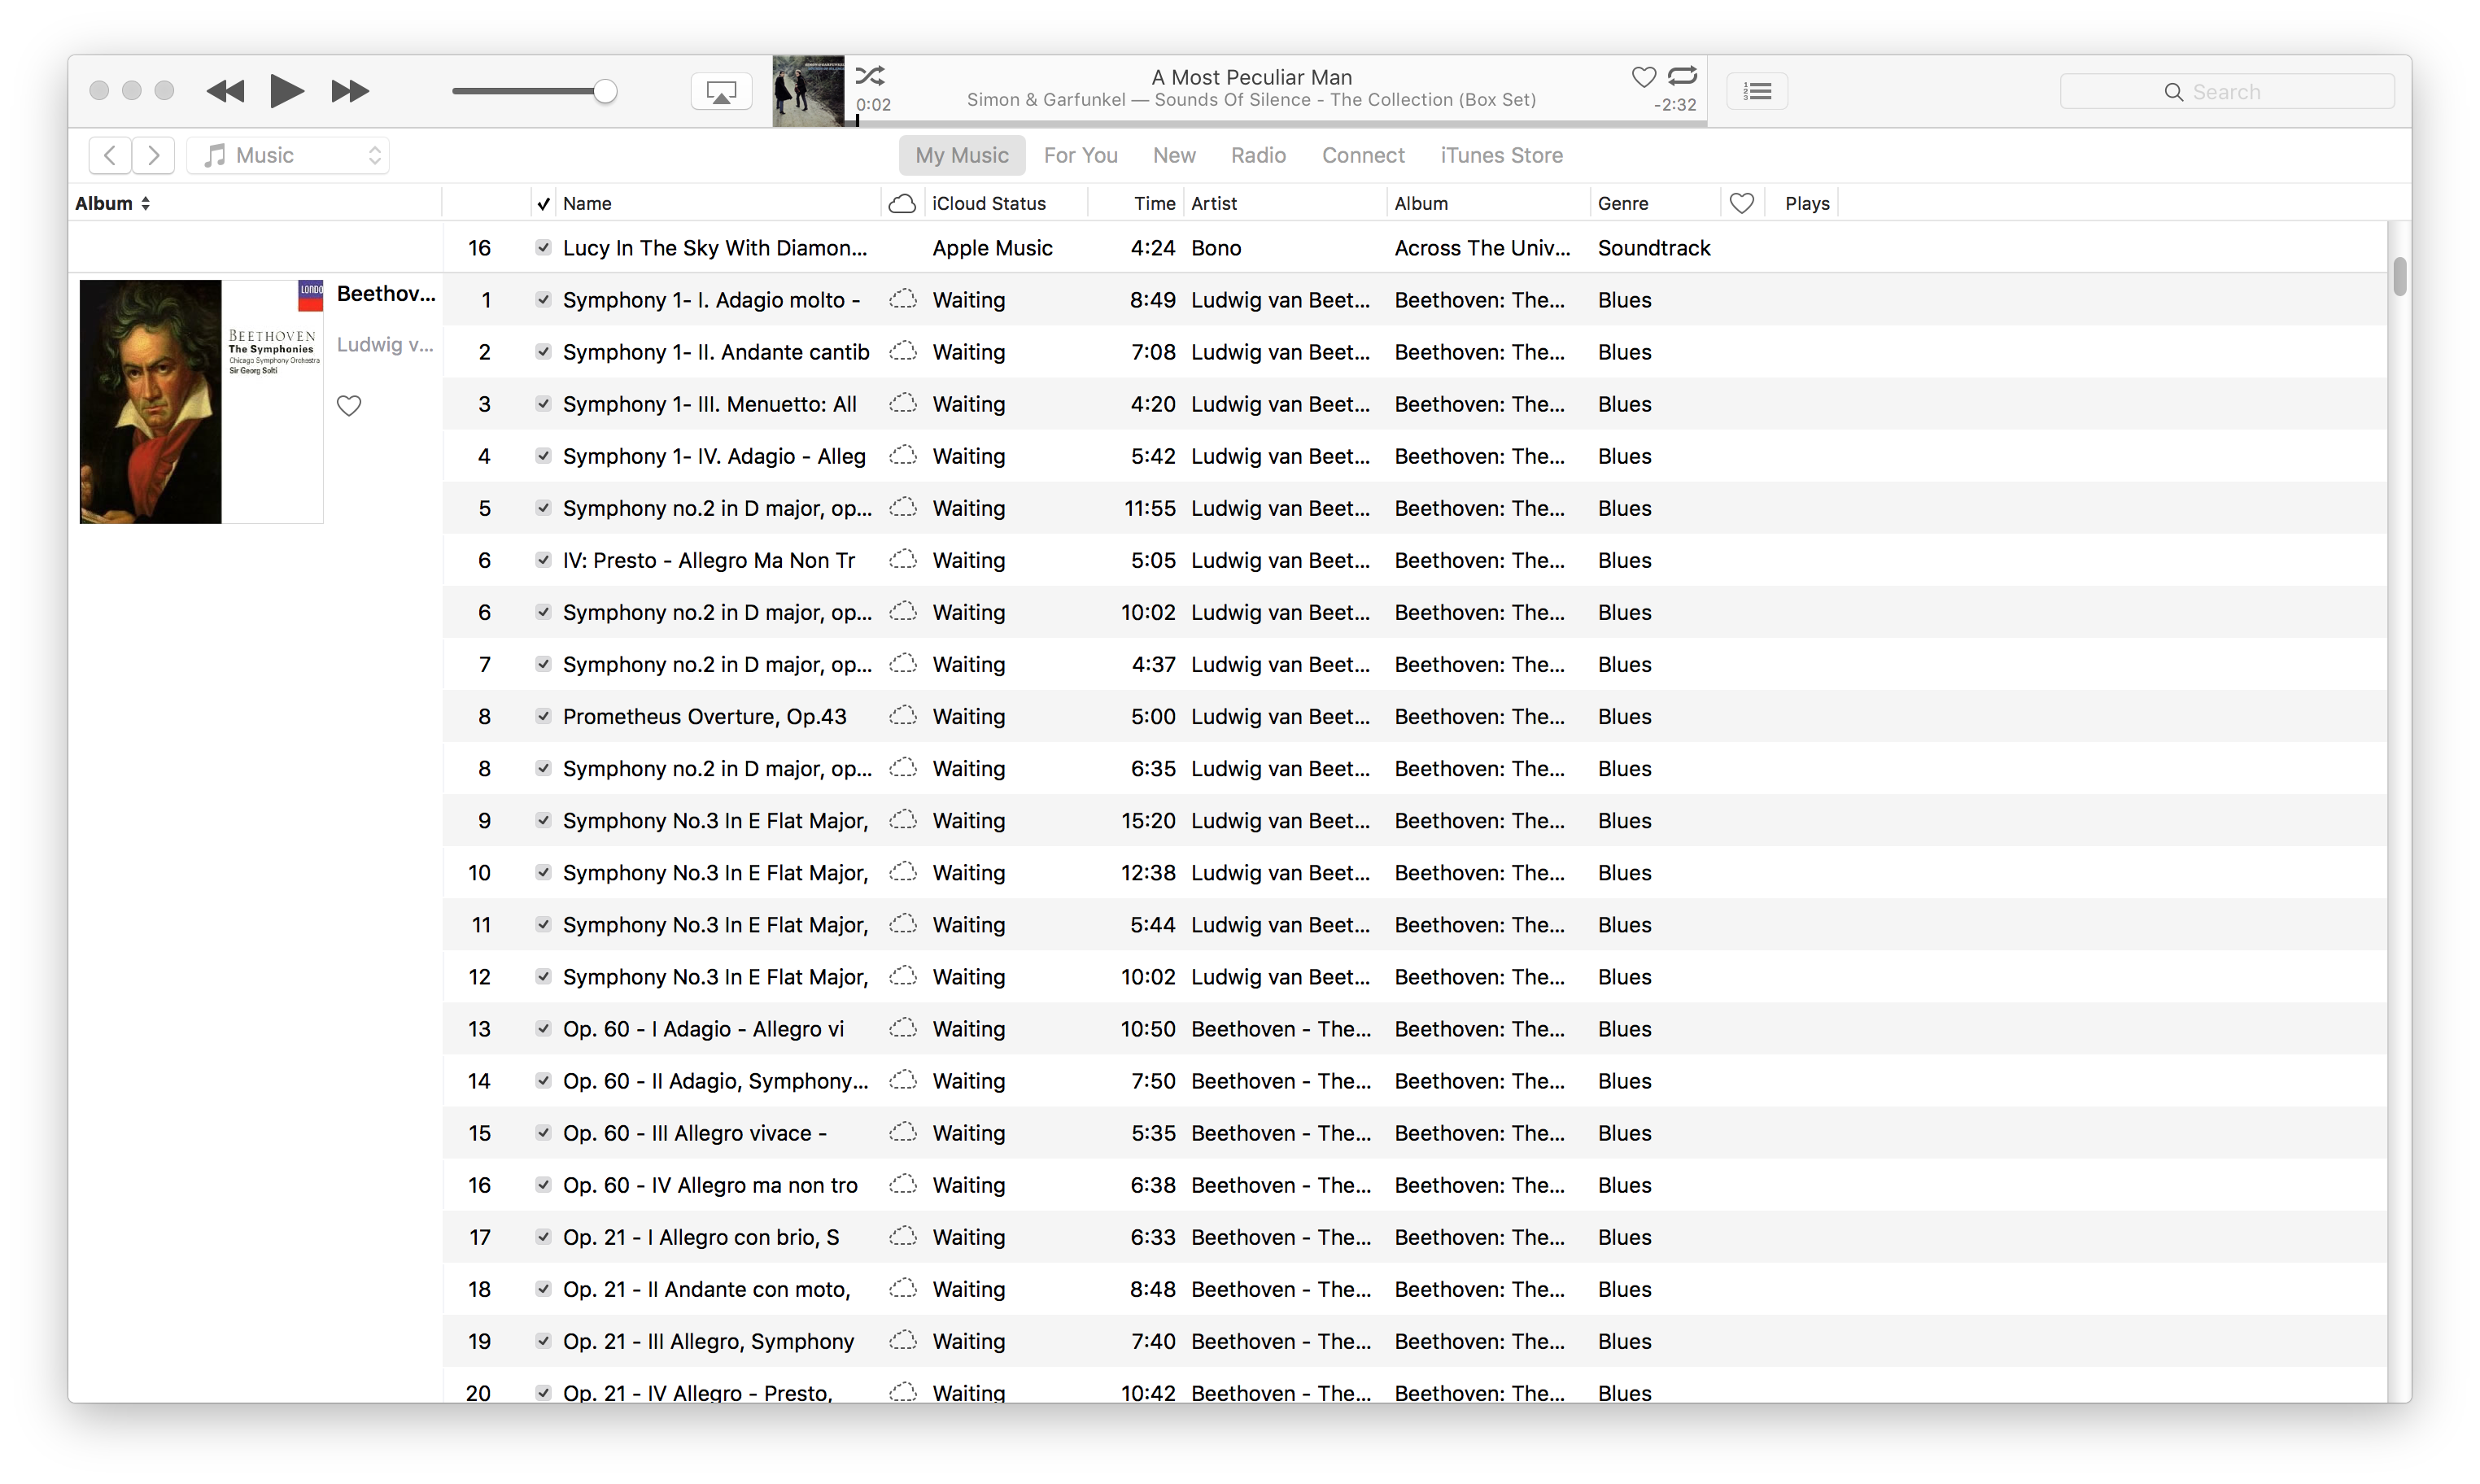Uncheck Symphony 1- III. Menuetto checkbox
The image size is (2480, 1484).
pyautogui.click(x=543, y=403)
